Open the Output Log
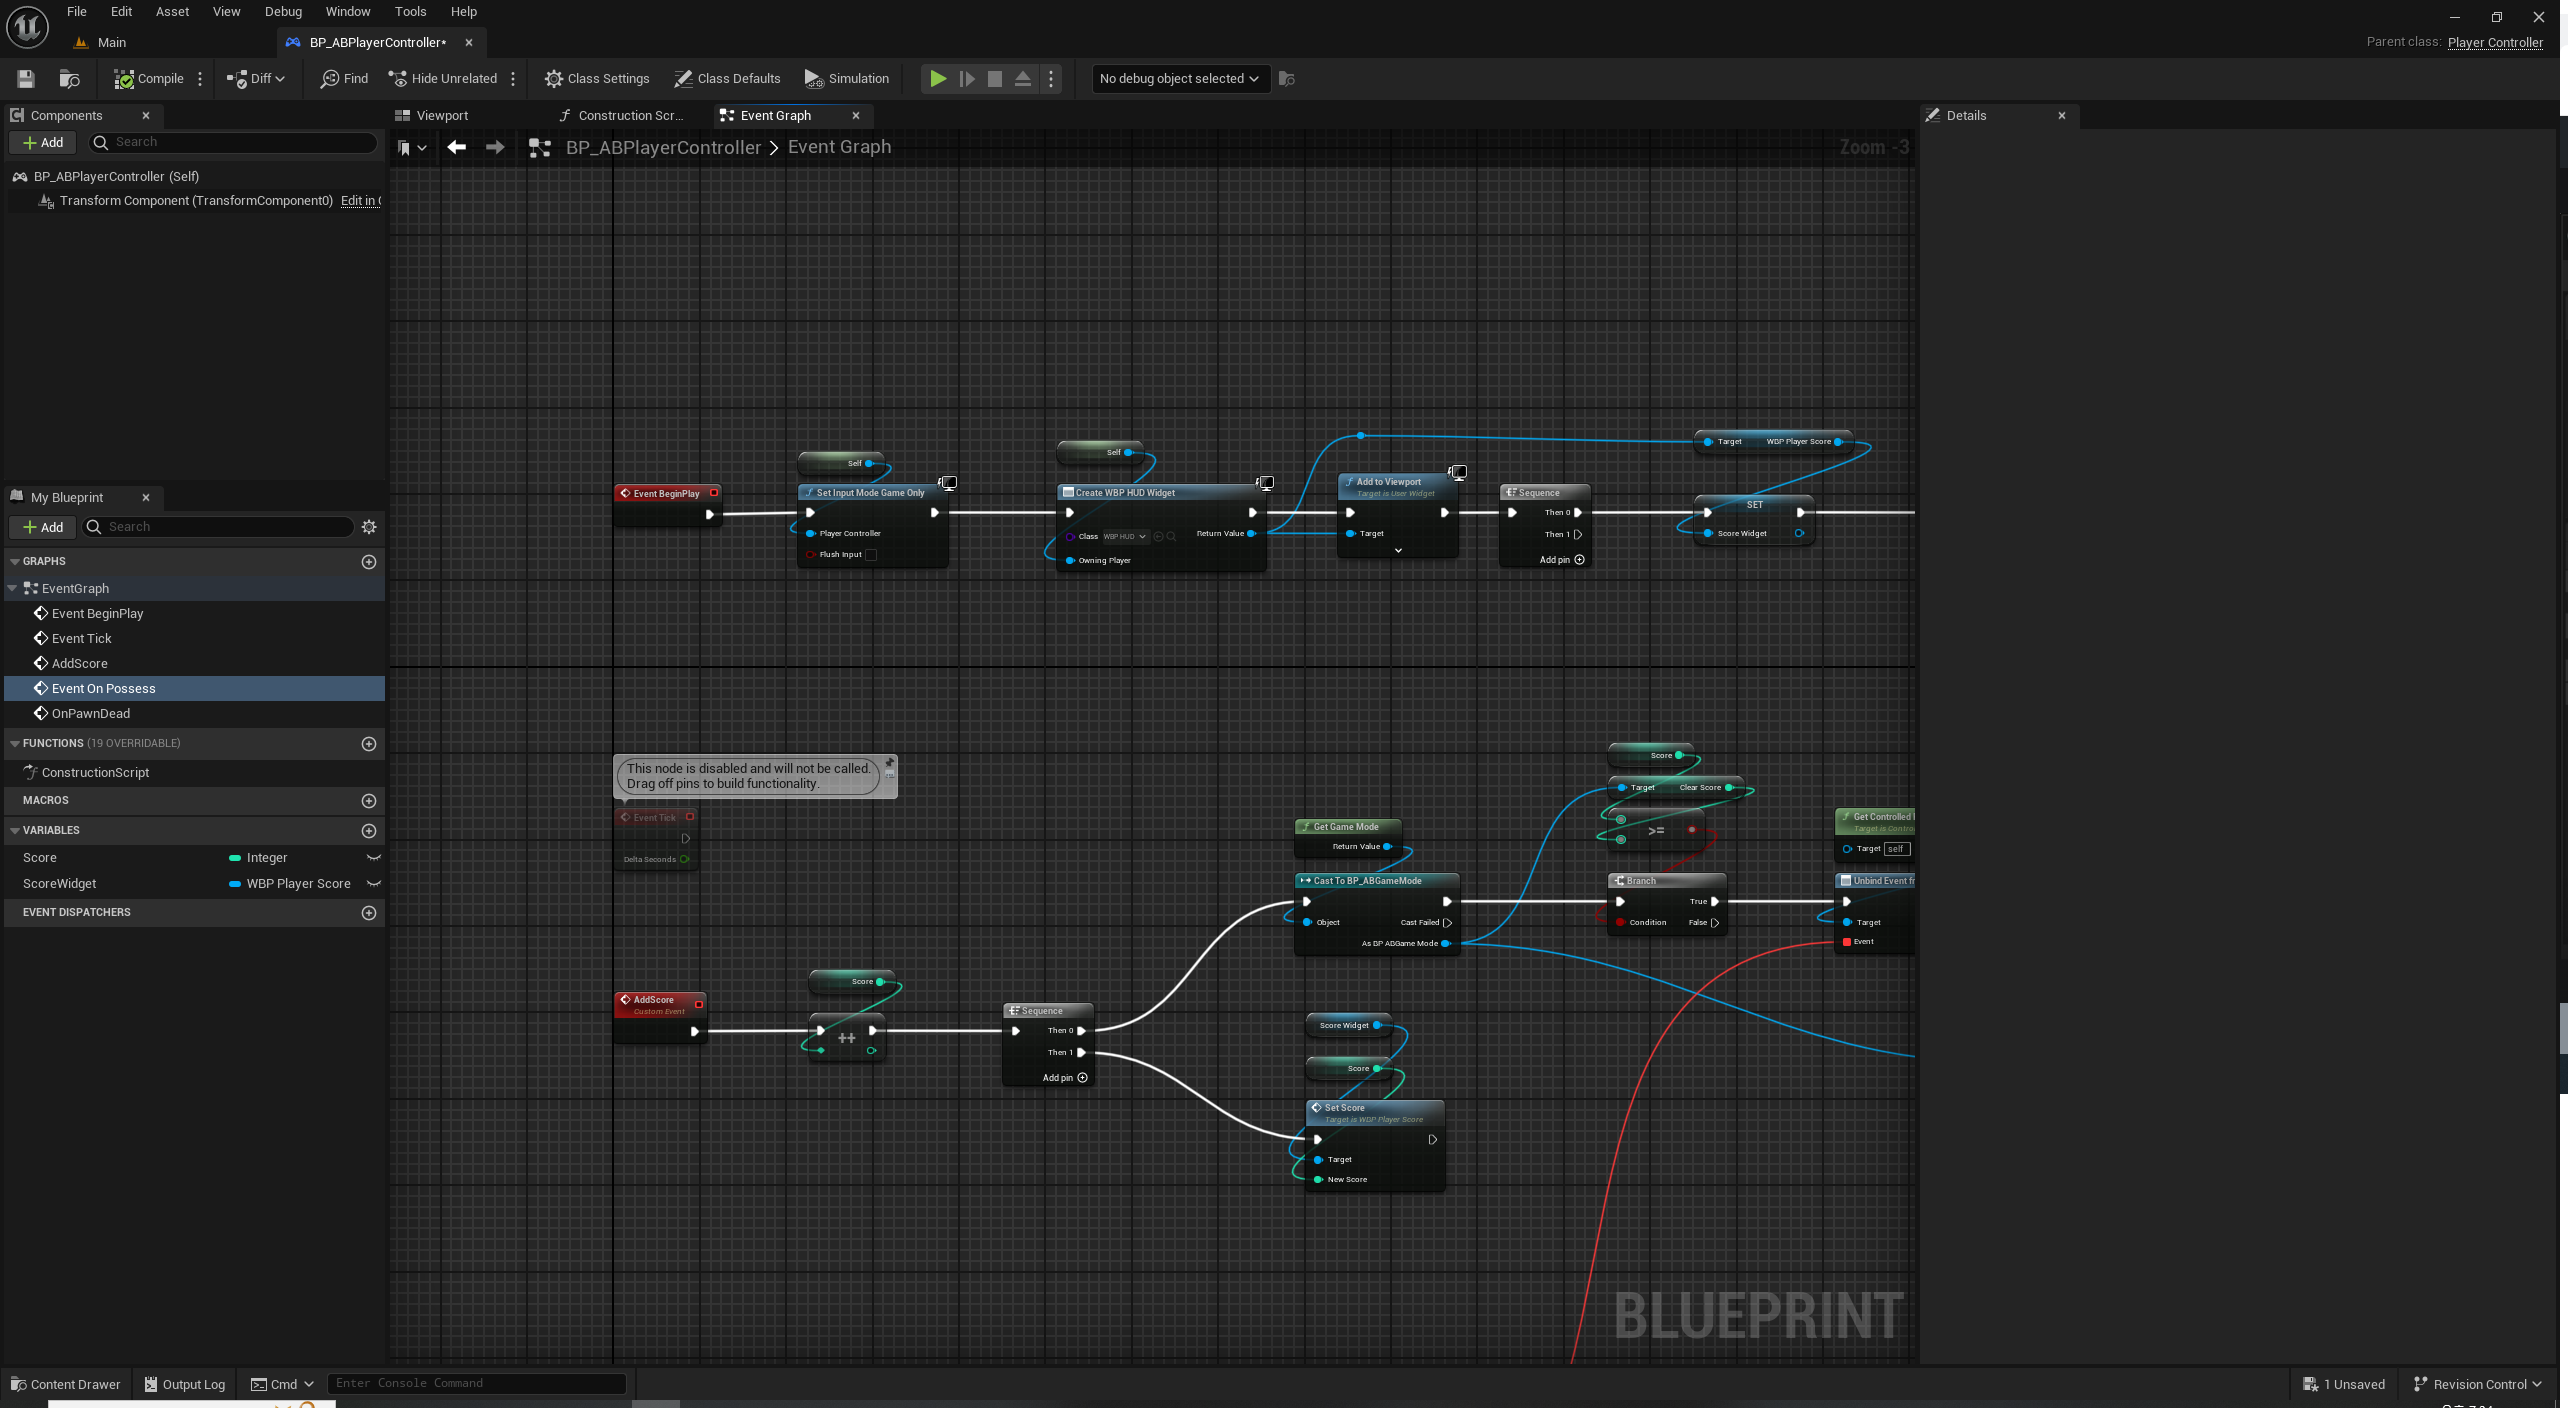 tap(184, 1385)
